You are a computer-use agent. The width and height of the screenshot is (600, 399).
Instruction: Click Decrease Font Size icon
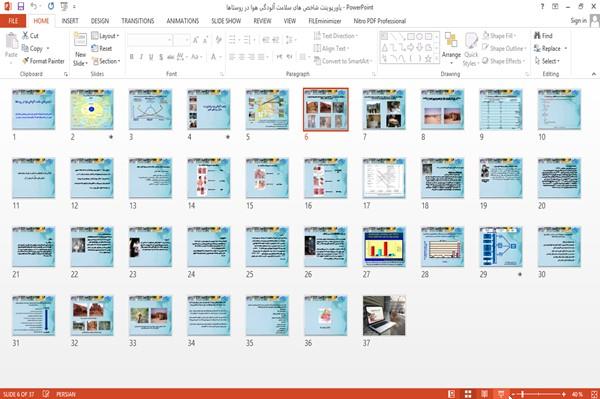click(x=206, y=40)
